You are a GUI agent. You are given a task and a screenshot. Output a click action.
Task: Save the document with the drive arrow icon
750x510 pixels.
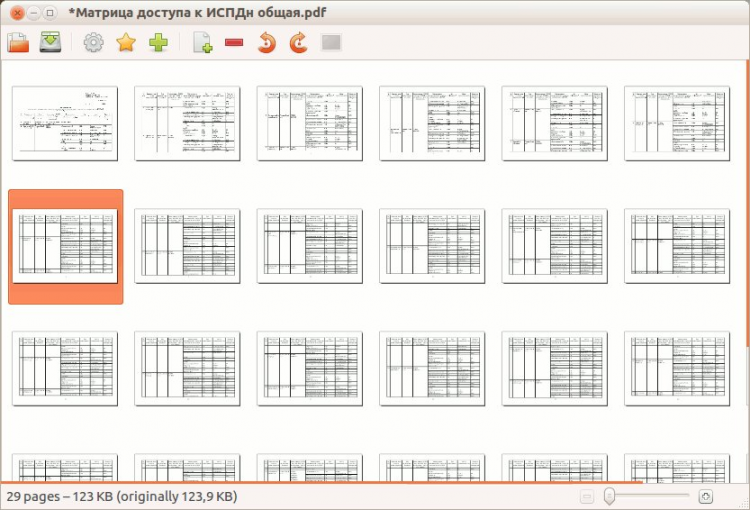pos(50,42)
